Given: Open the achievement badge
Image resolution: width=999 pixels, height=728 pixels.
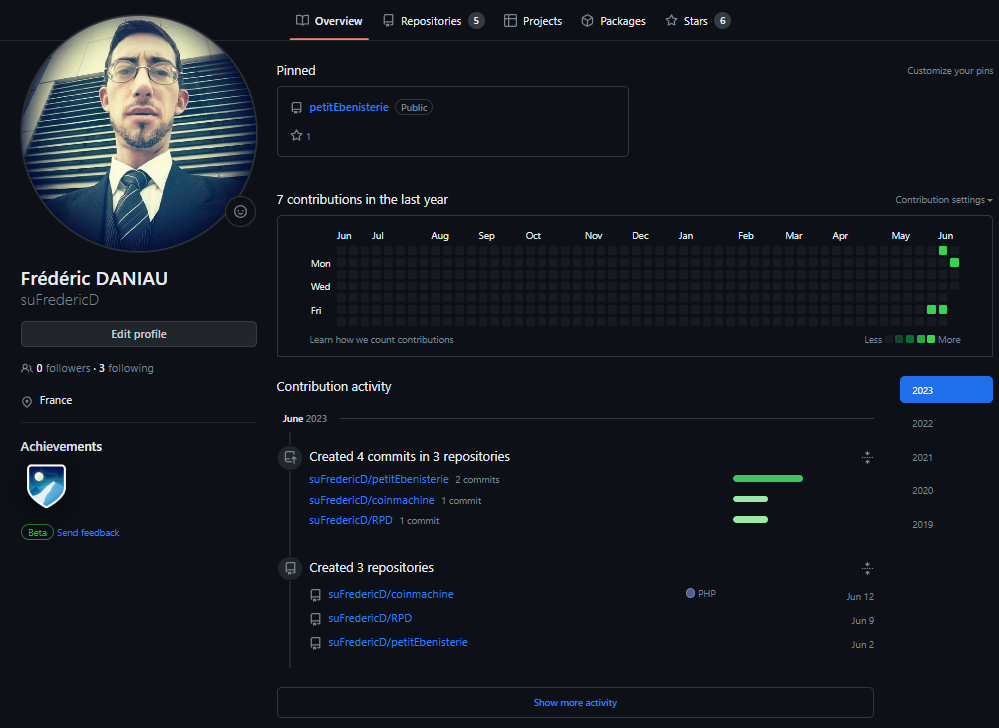Looking at the screenshot, I should click(x=47, y=485).
